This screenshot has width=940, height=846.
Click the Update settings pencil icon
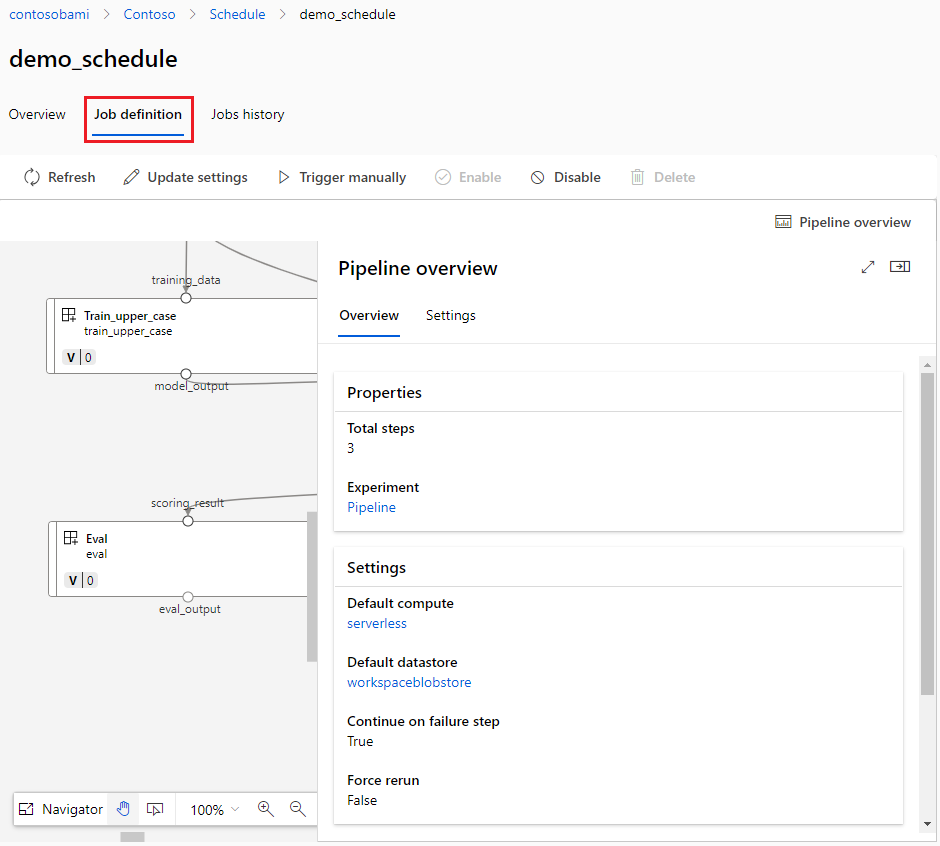(x=131, y=177)
